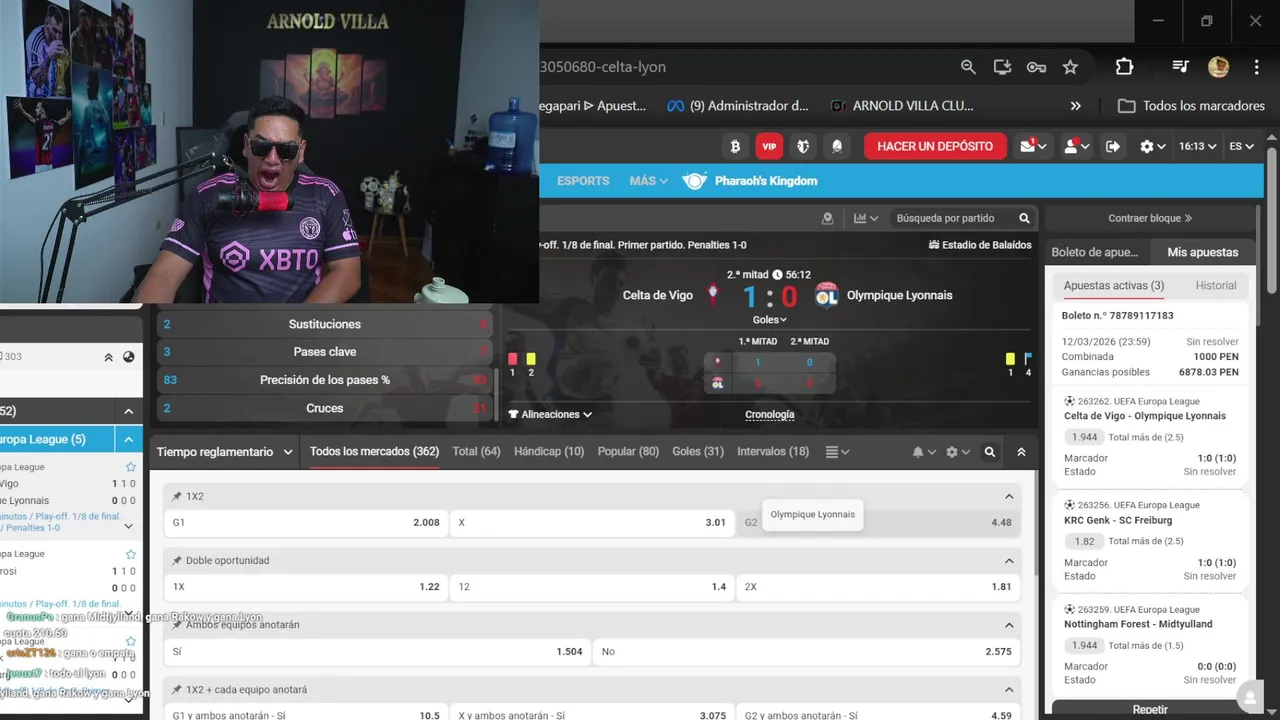Open the 16:13 time zone dropdown

click(1198, 146)
